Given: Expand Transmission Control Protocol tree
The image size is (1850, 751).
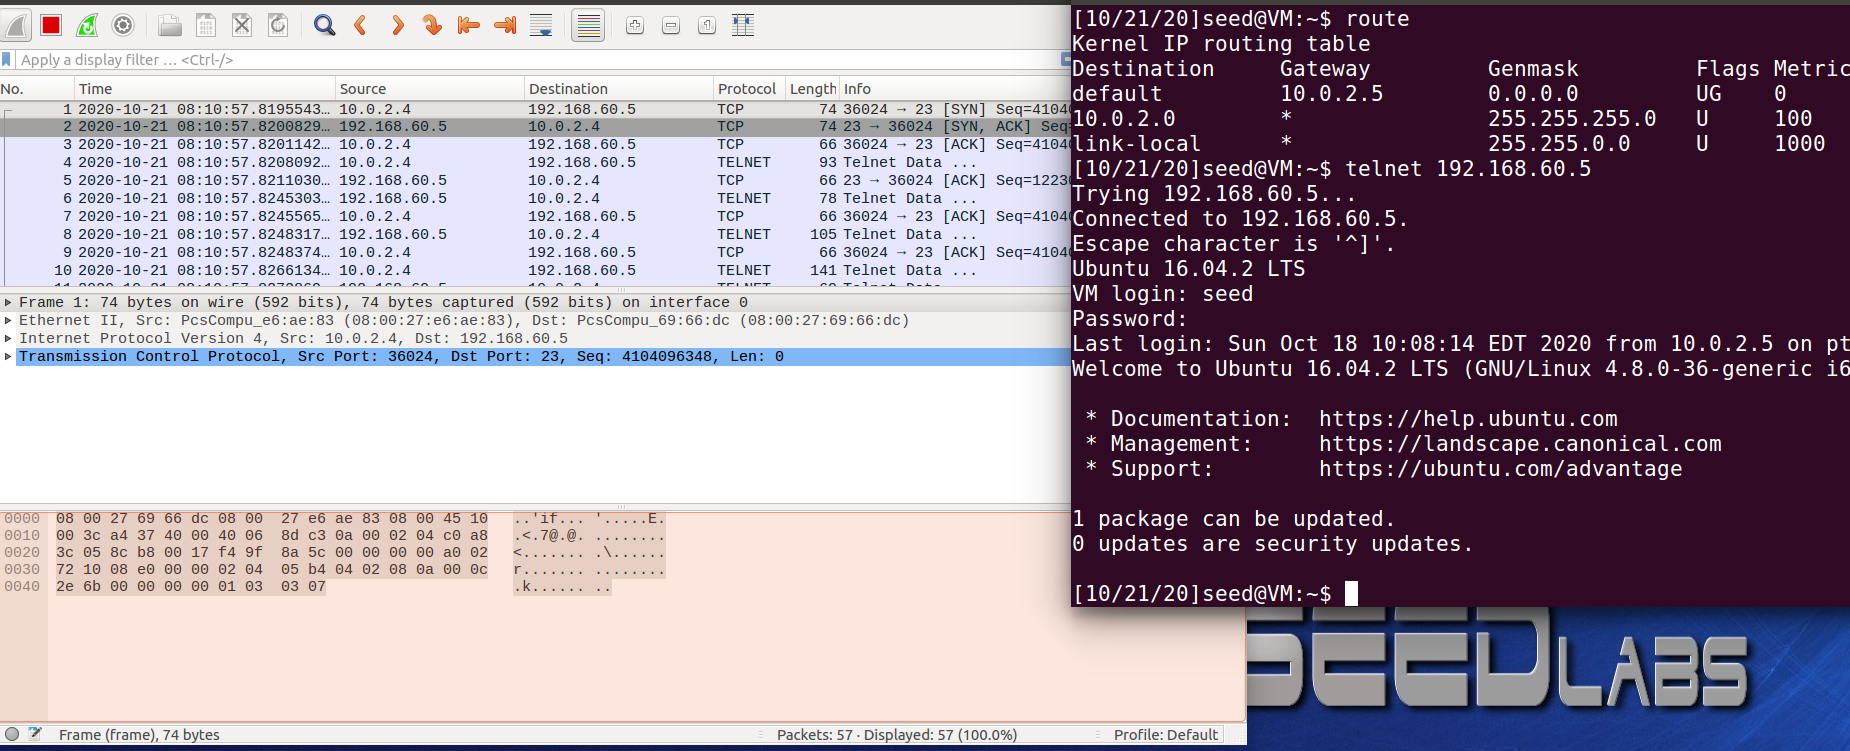Looking at the screenshot, I should pos(9,356).
